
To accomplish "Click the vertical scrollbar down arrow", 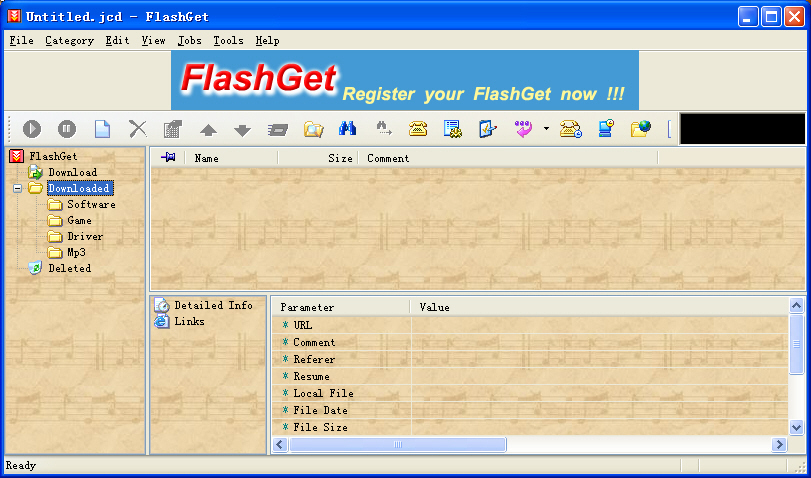I will (797, 427).
